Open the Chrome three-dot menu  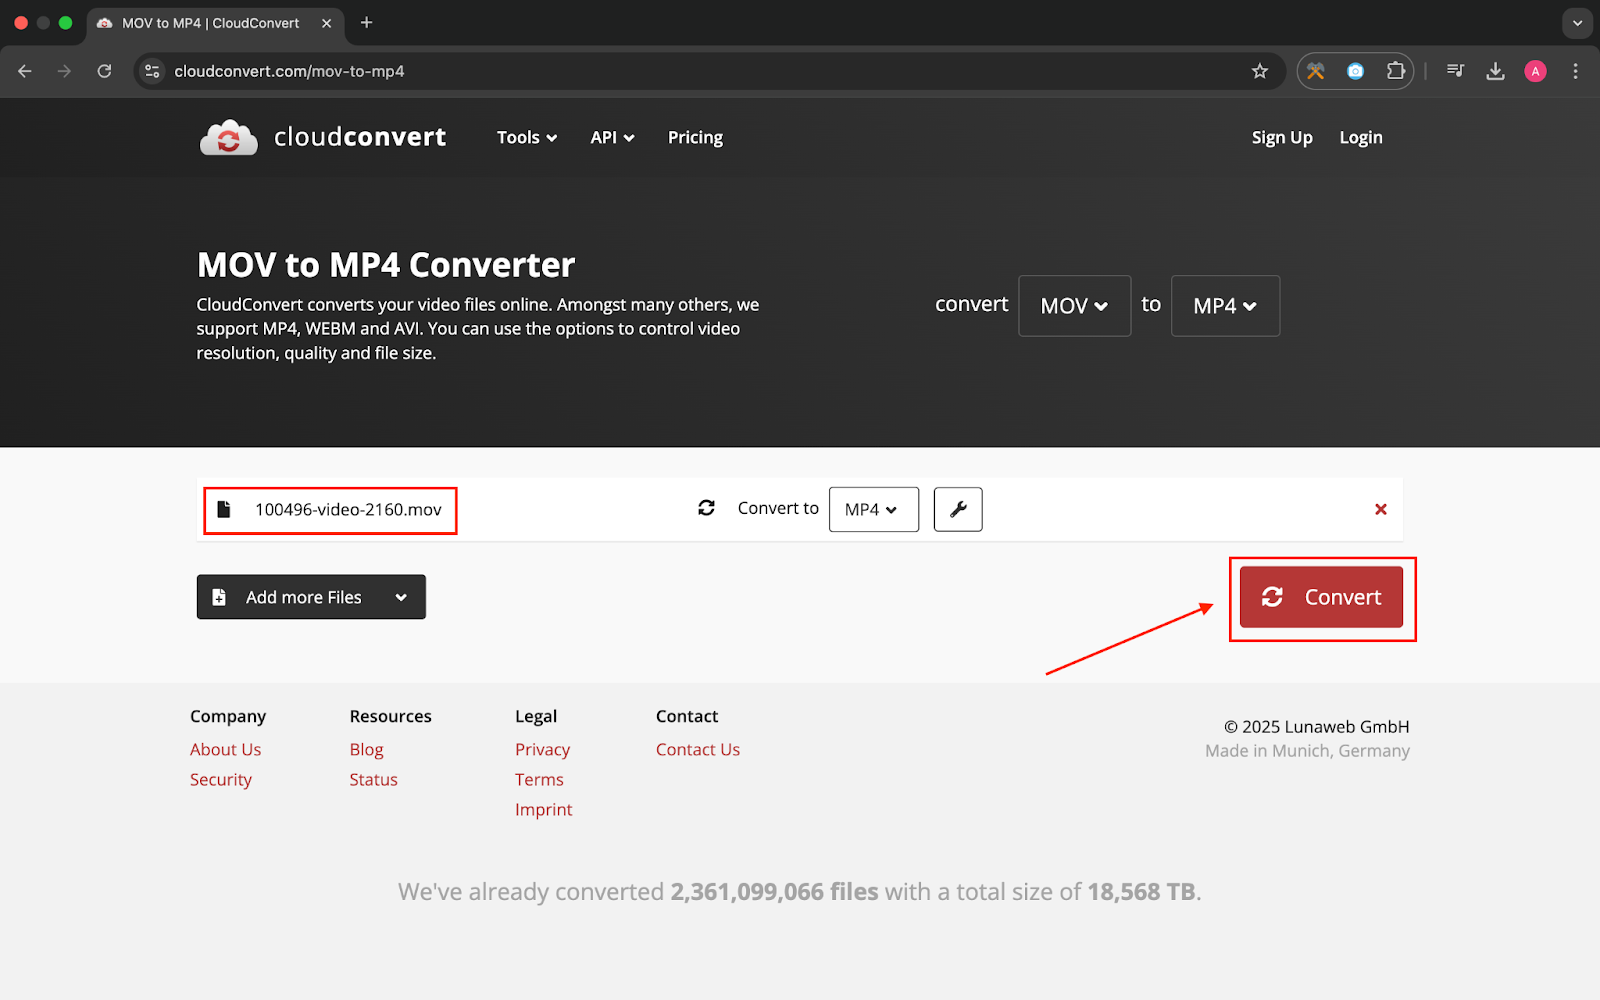[1575, 71]
